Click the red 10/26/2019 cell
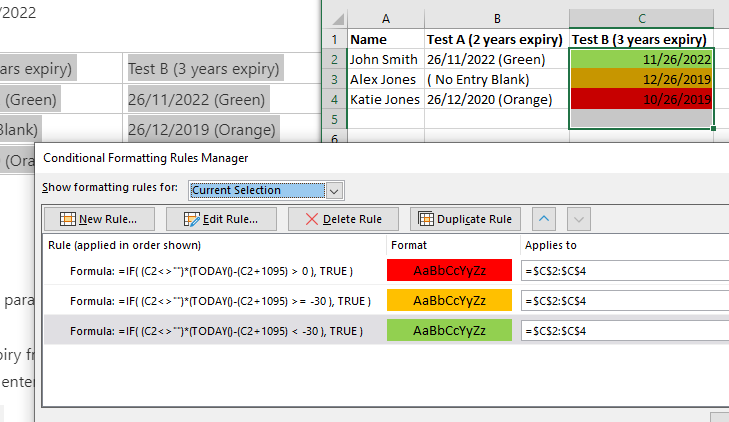This screenshot has height=422, width=729. coord(642,99)
